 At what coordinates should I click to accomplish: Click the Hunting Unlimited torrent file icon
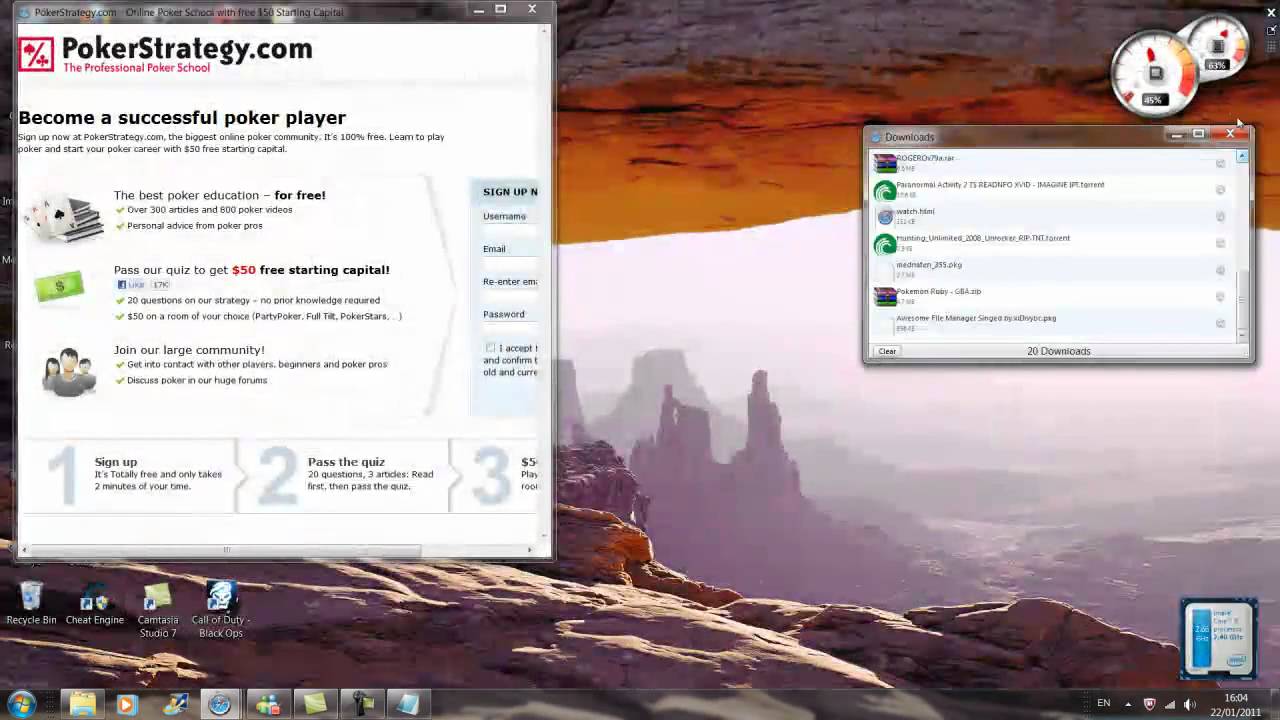pyautogui.click(x=885, y=243)
